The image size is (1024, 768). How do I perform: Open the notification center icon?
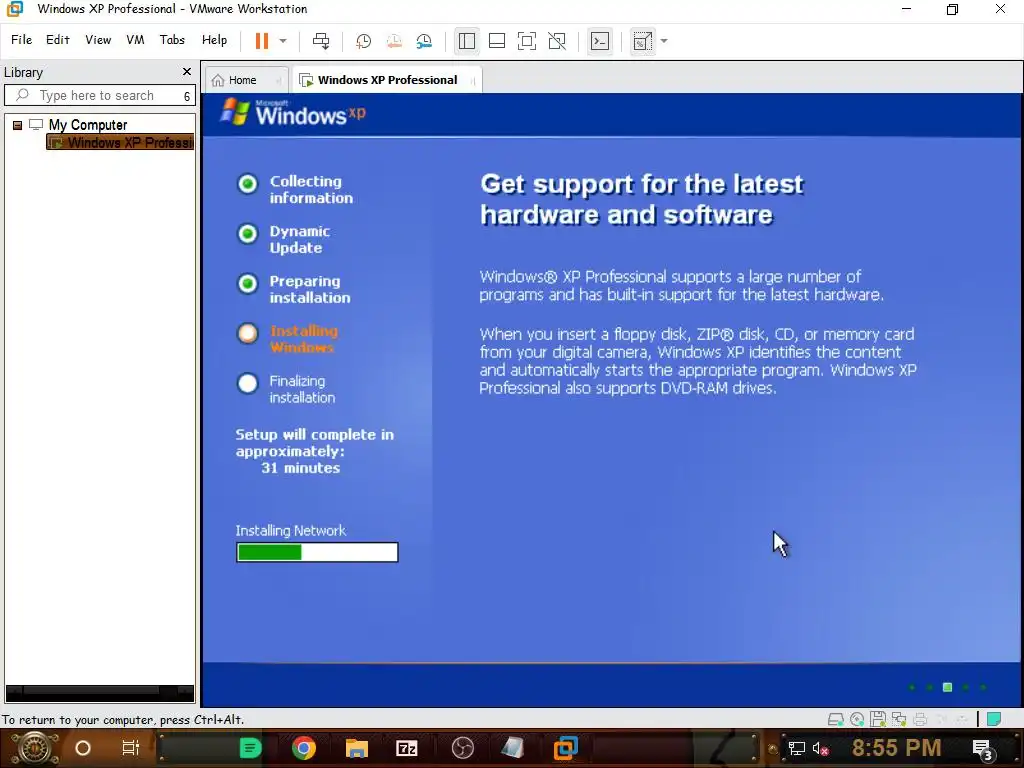click(982, 750)
